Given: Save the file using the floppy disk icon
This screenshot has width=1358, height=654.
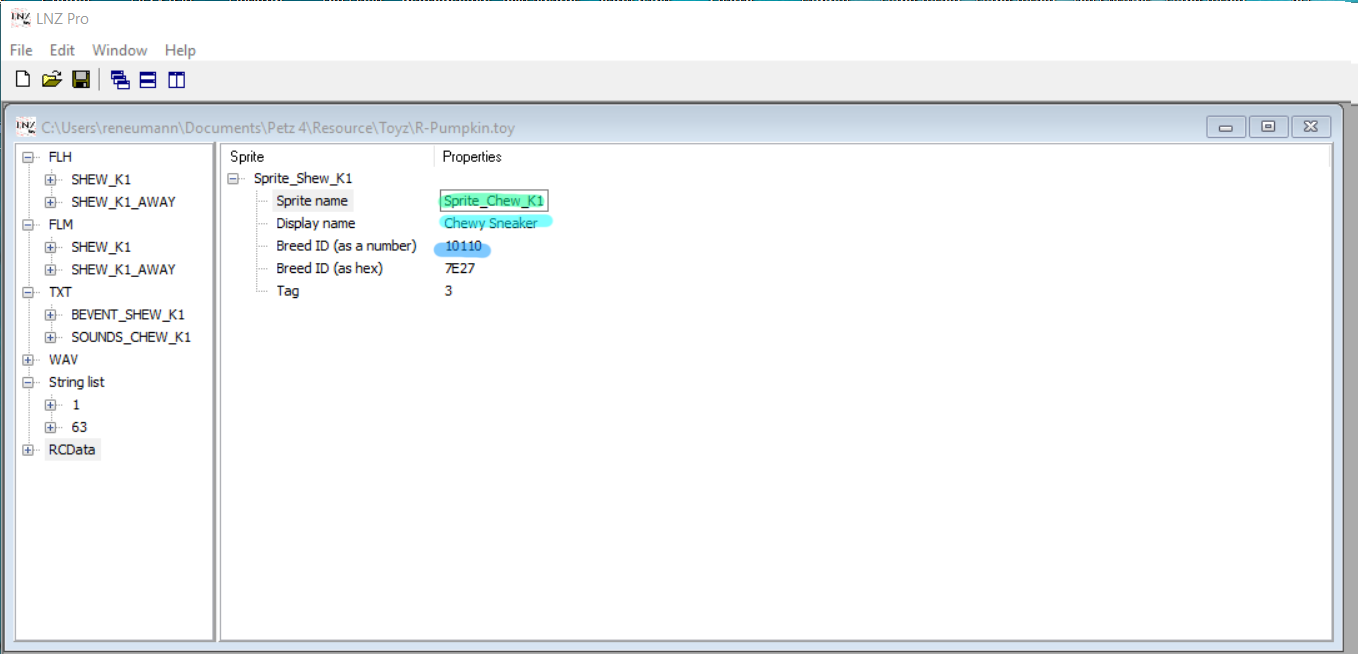Looking at the screenshot, I should [81, 80].
